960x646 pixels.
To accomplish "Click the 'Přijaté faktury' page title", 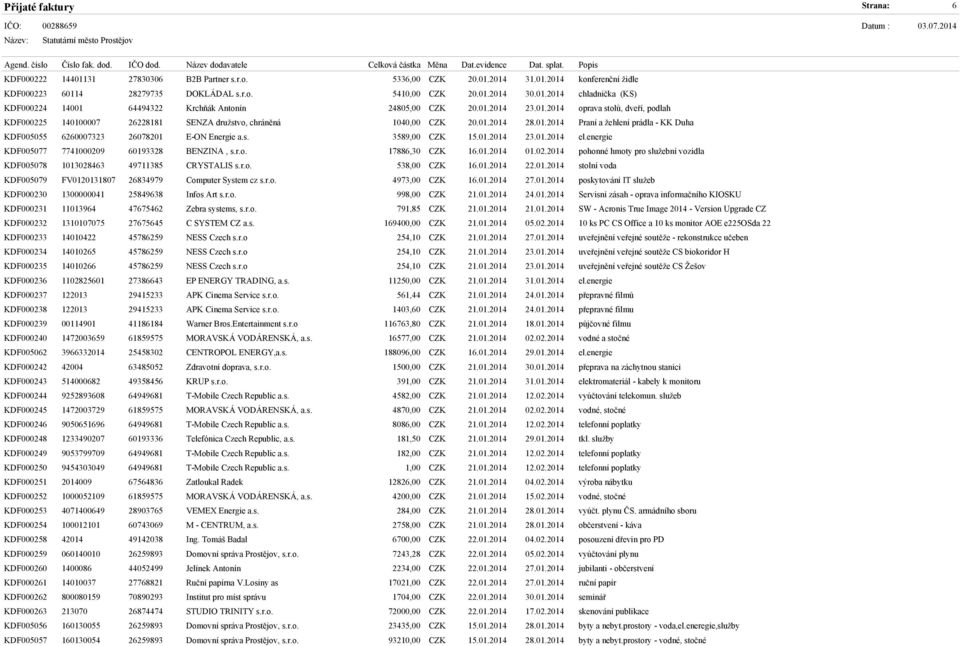I will pyautogui.click(x=39, y=7).
